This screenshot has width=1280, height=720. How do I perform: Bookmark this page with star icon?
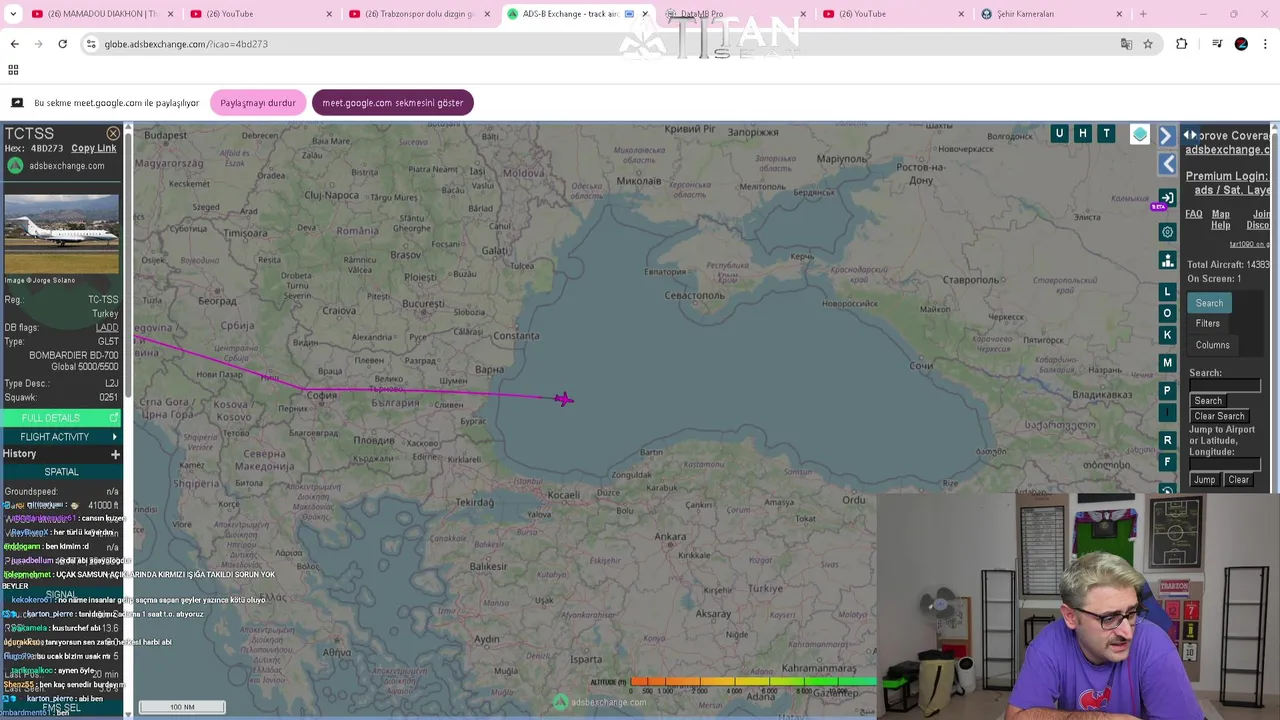[1148, 44]
